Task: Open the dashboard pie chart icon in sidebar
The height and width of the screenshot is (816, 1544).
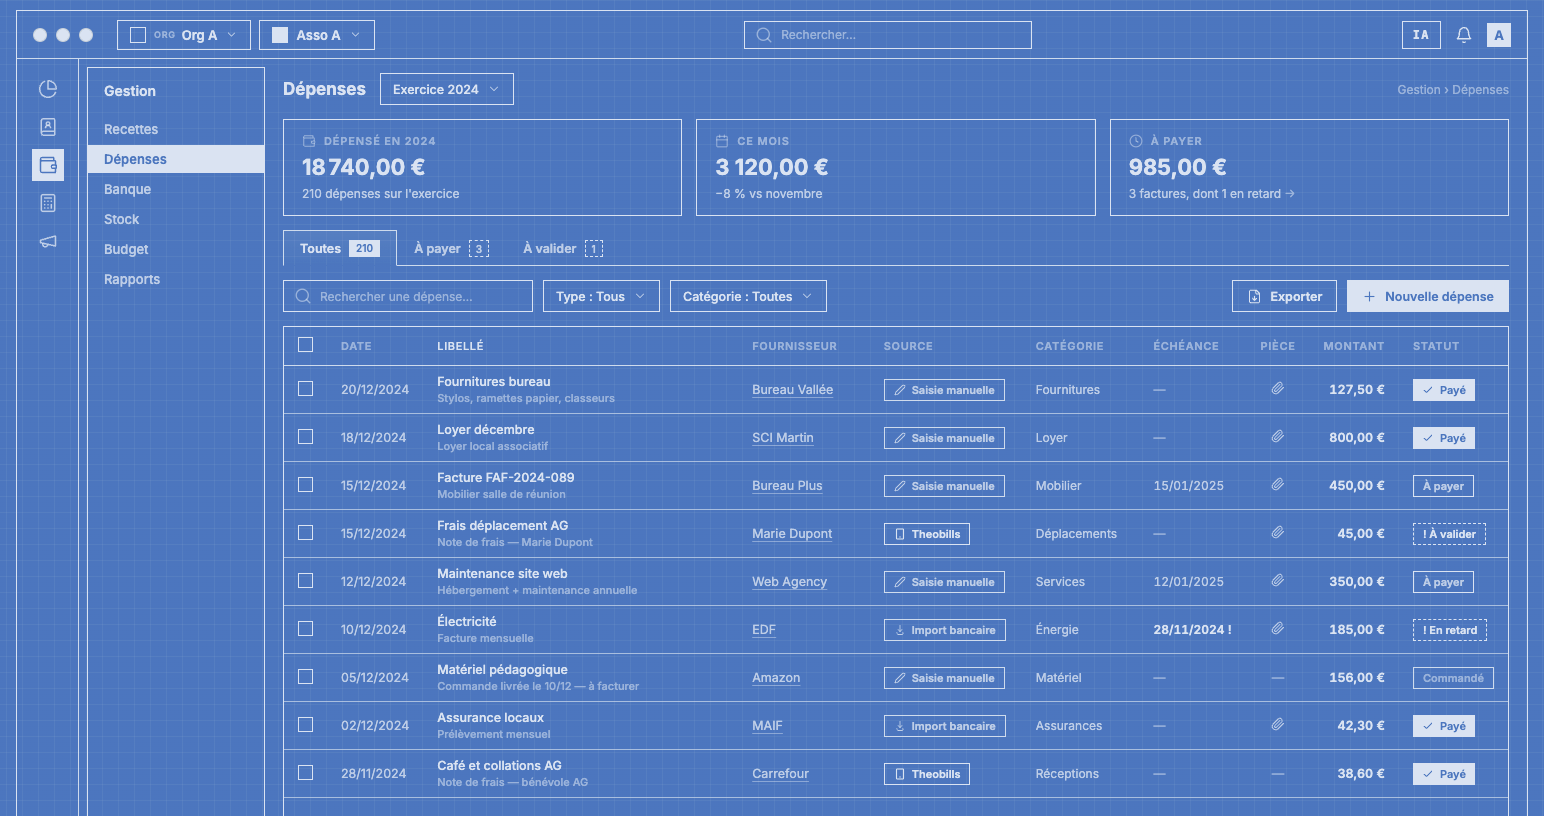Action: (x=48, y=89)
